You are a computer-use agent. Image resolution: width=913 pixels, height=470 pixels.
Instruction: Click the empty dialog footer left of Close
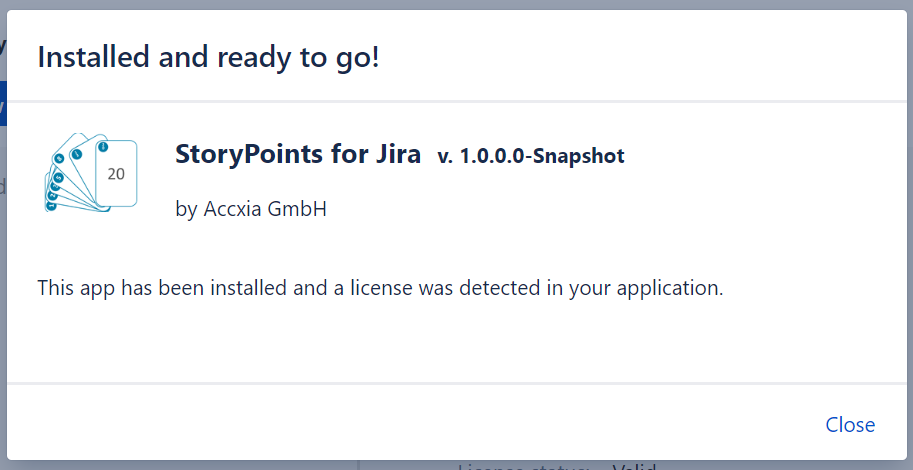[x=400, y=425]
